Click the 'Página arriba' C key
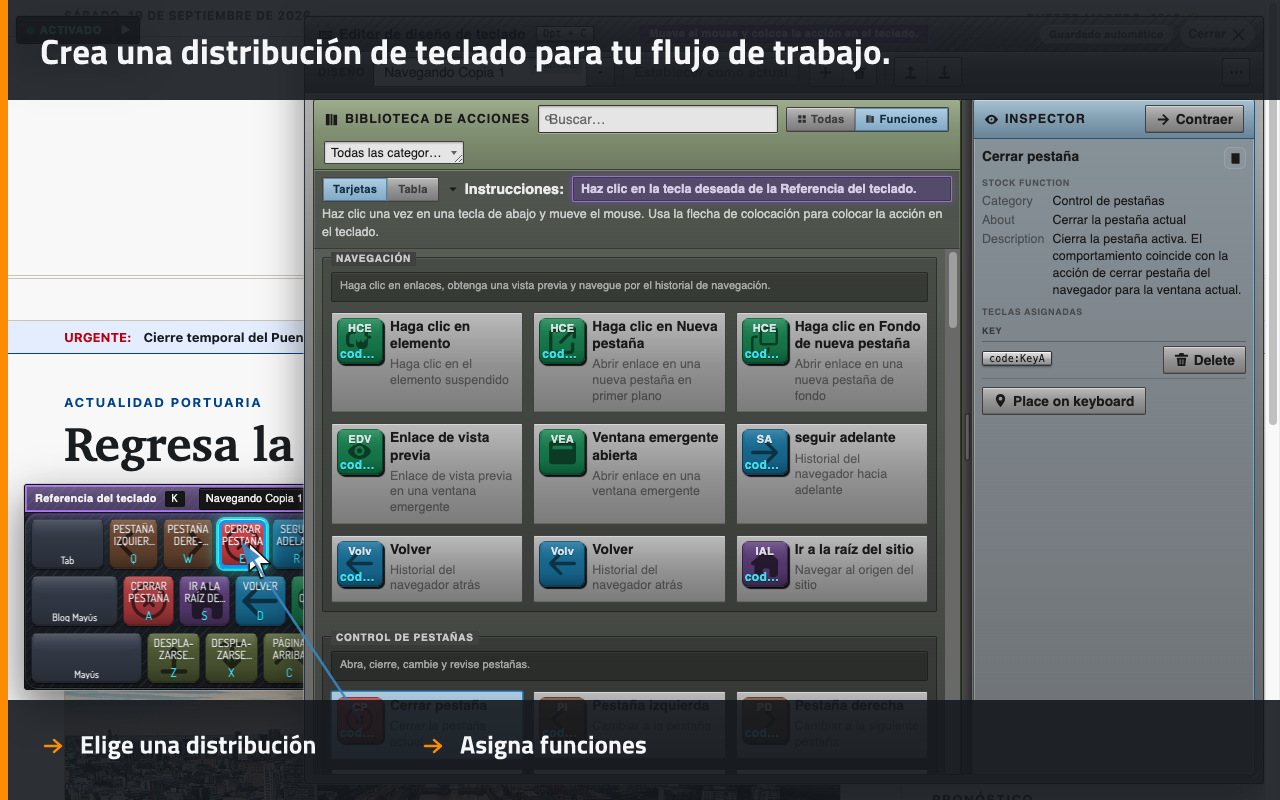1280x800 pixels. (285, 658)
